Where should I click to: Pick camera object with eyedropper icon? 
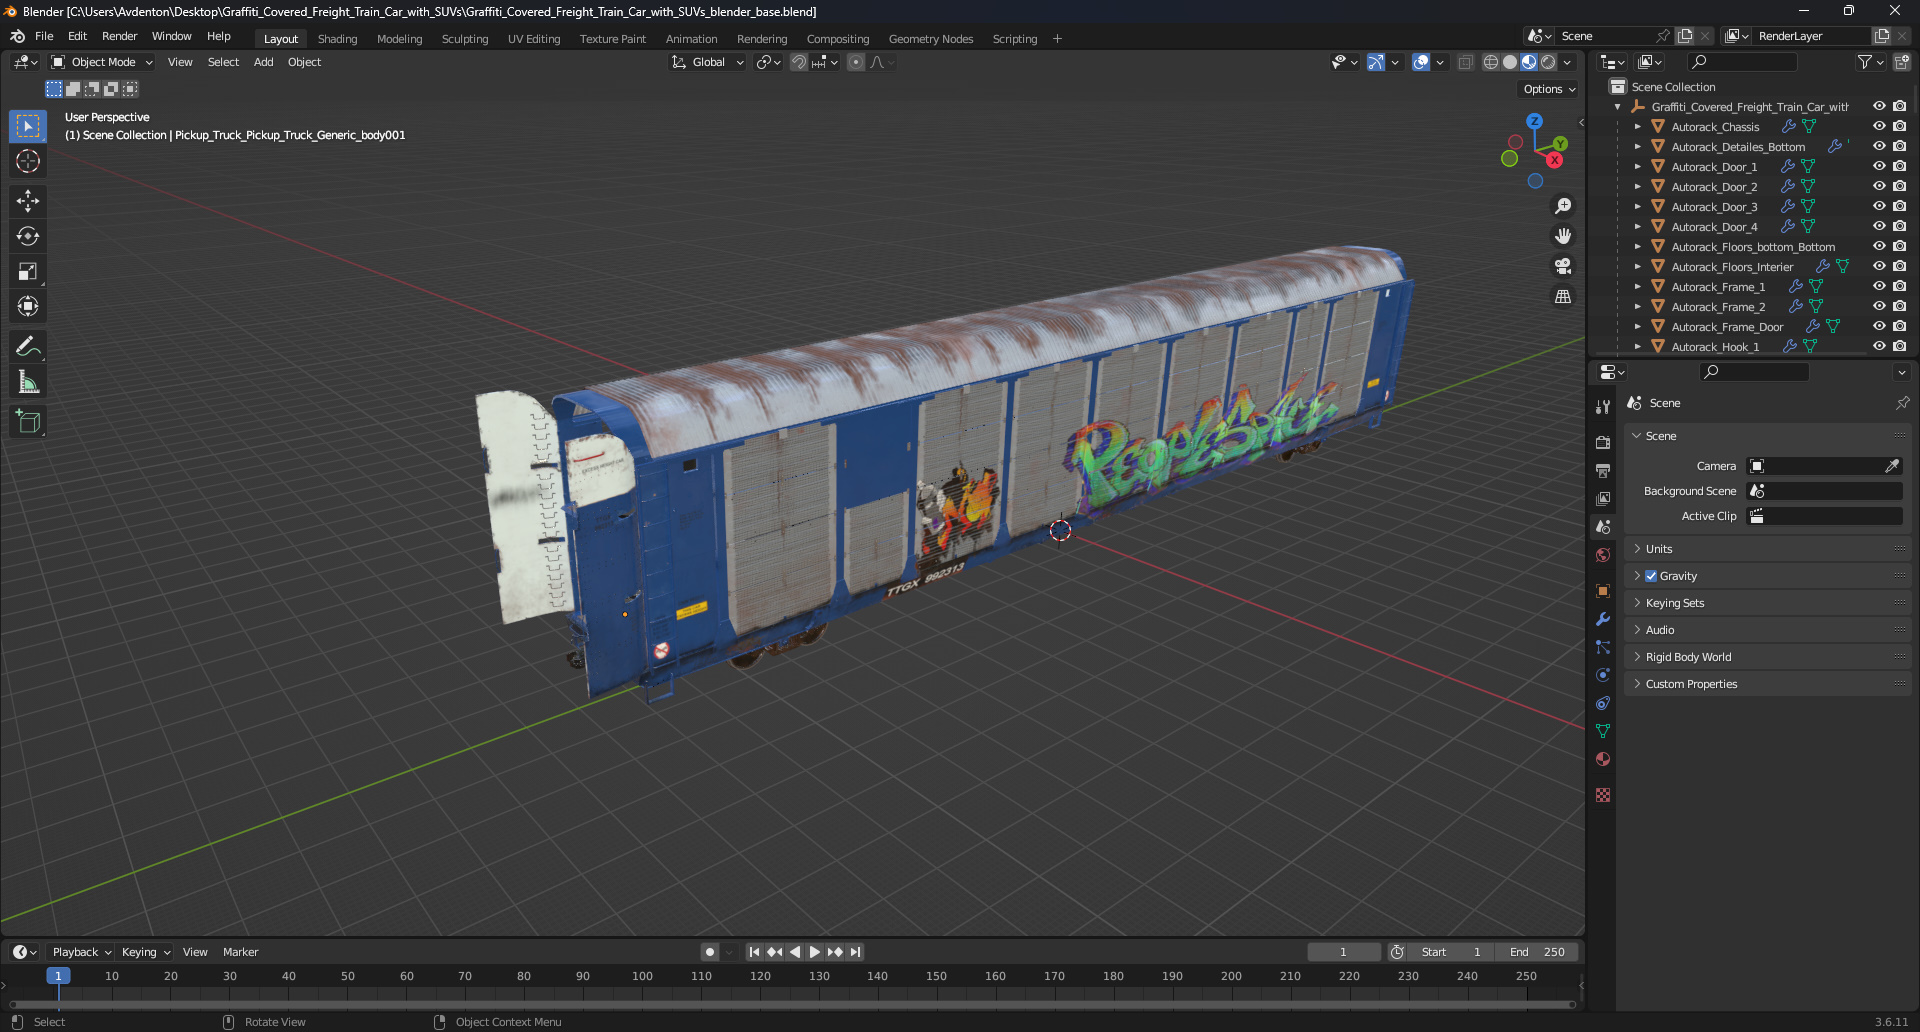[1892, 466]
